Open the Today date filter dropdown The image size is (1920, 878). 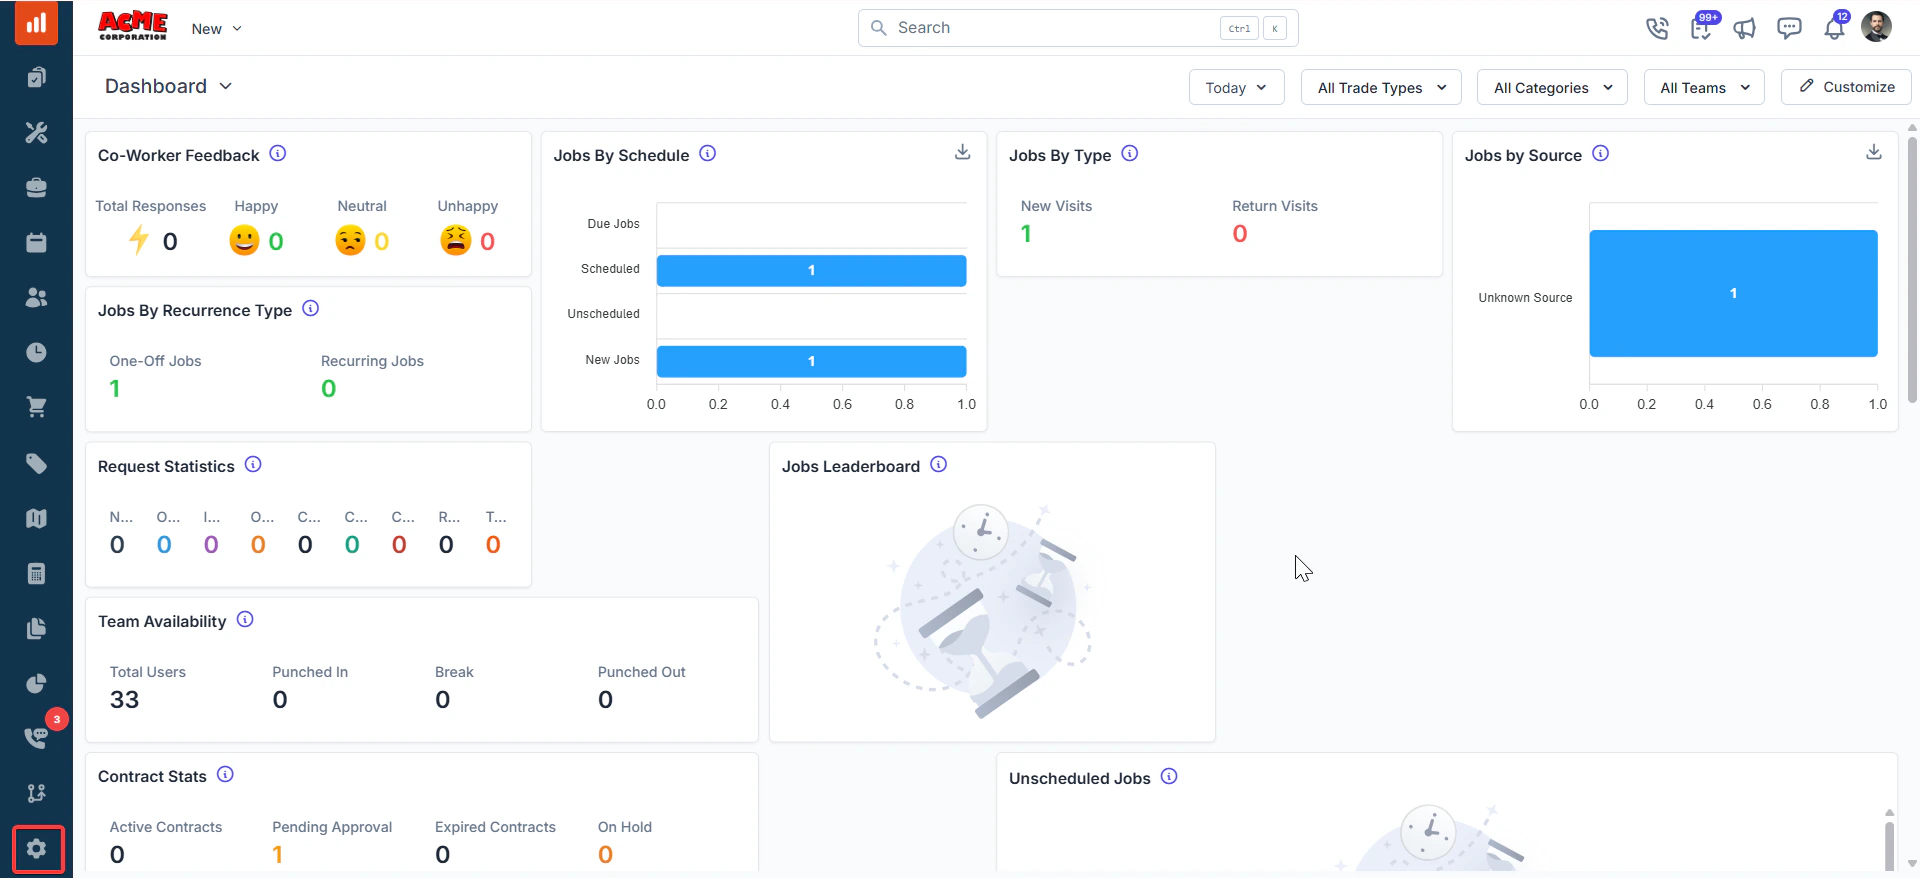pos(1236,87)
